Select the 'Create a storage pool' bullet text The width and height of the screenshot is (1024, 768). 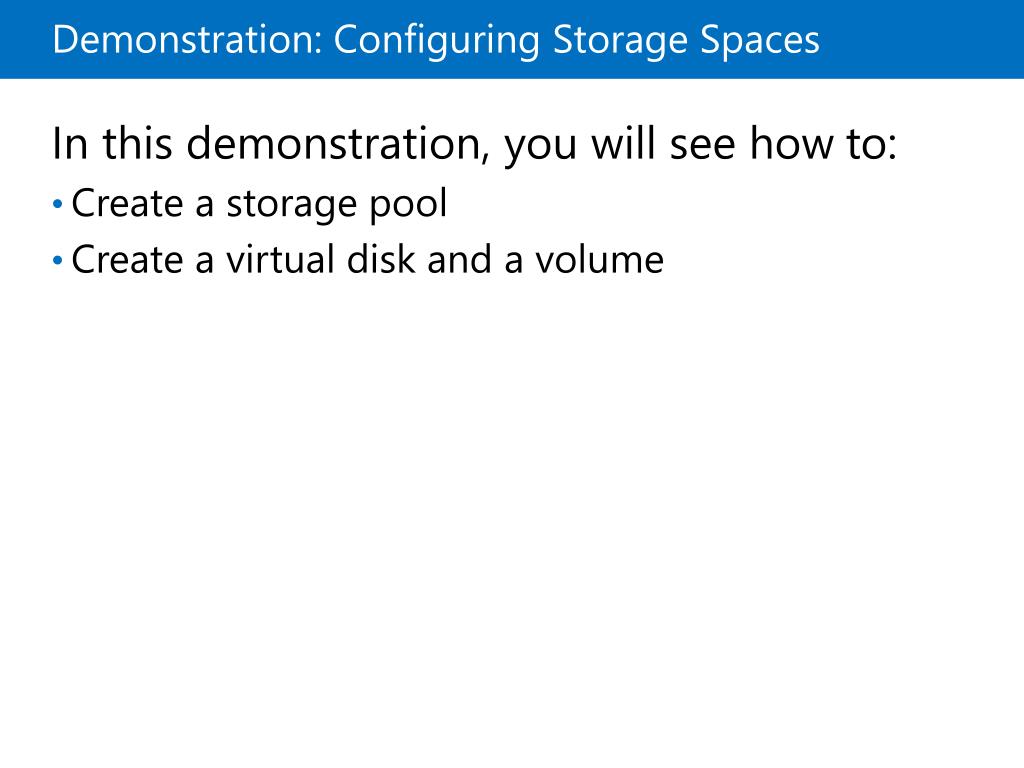(x=259, y=204)
